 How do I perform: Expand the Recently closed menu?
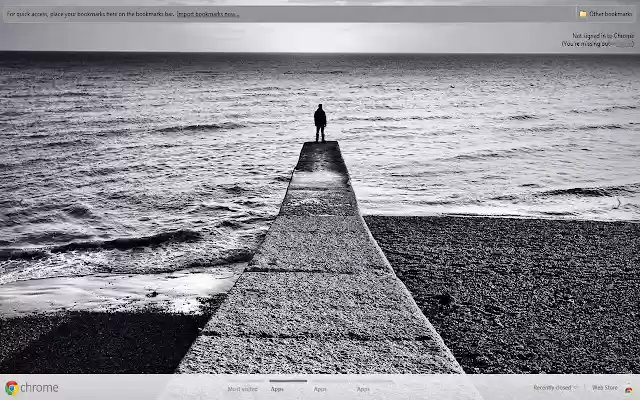click(555, 388)
